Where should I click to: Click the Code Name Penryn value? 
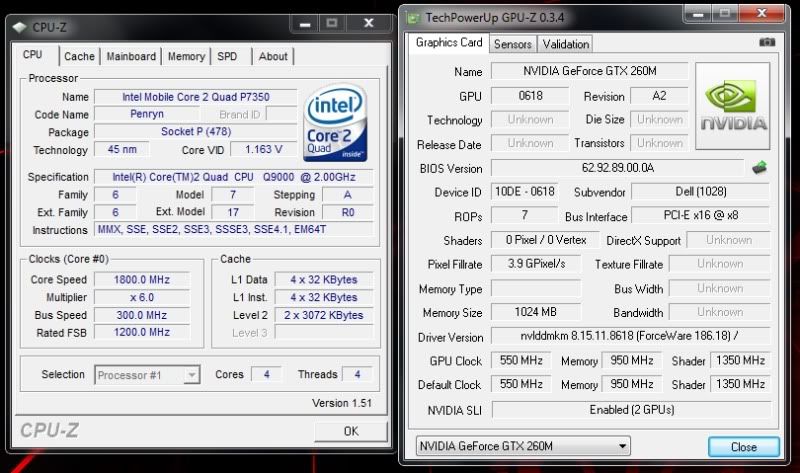pyautogui.click(x=146, y=114)
